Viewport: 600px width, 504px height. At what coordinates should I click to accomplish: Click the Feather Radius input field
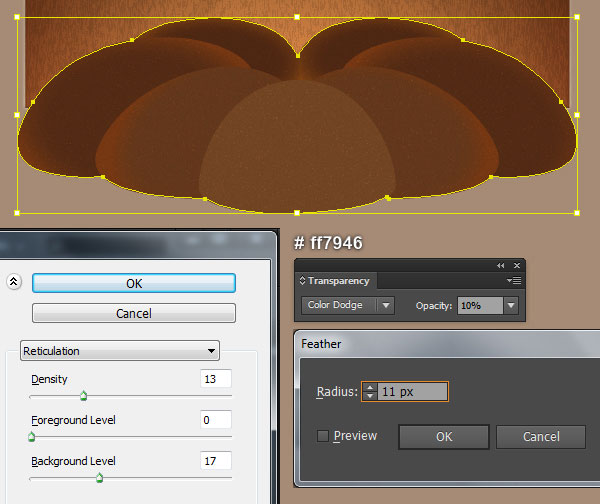click(x=412, y=391)
